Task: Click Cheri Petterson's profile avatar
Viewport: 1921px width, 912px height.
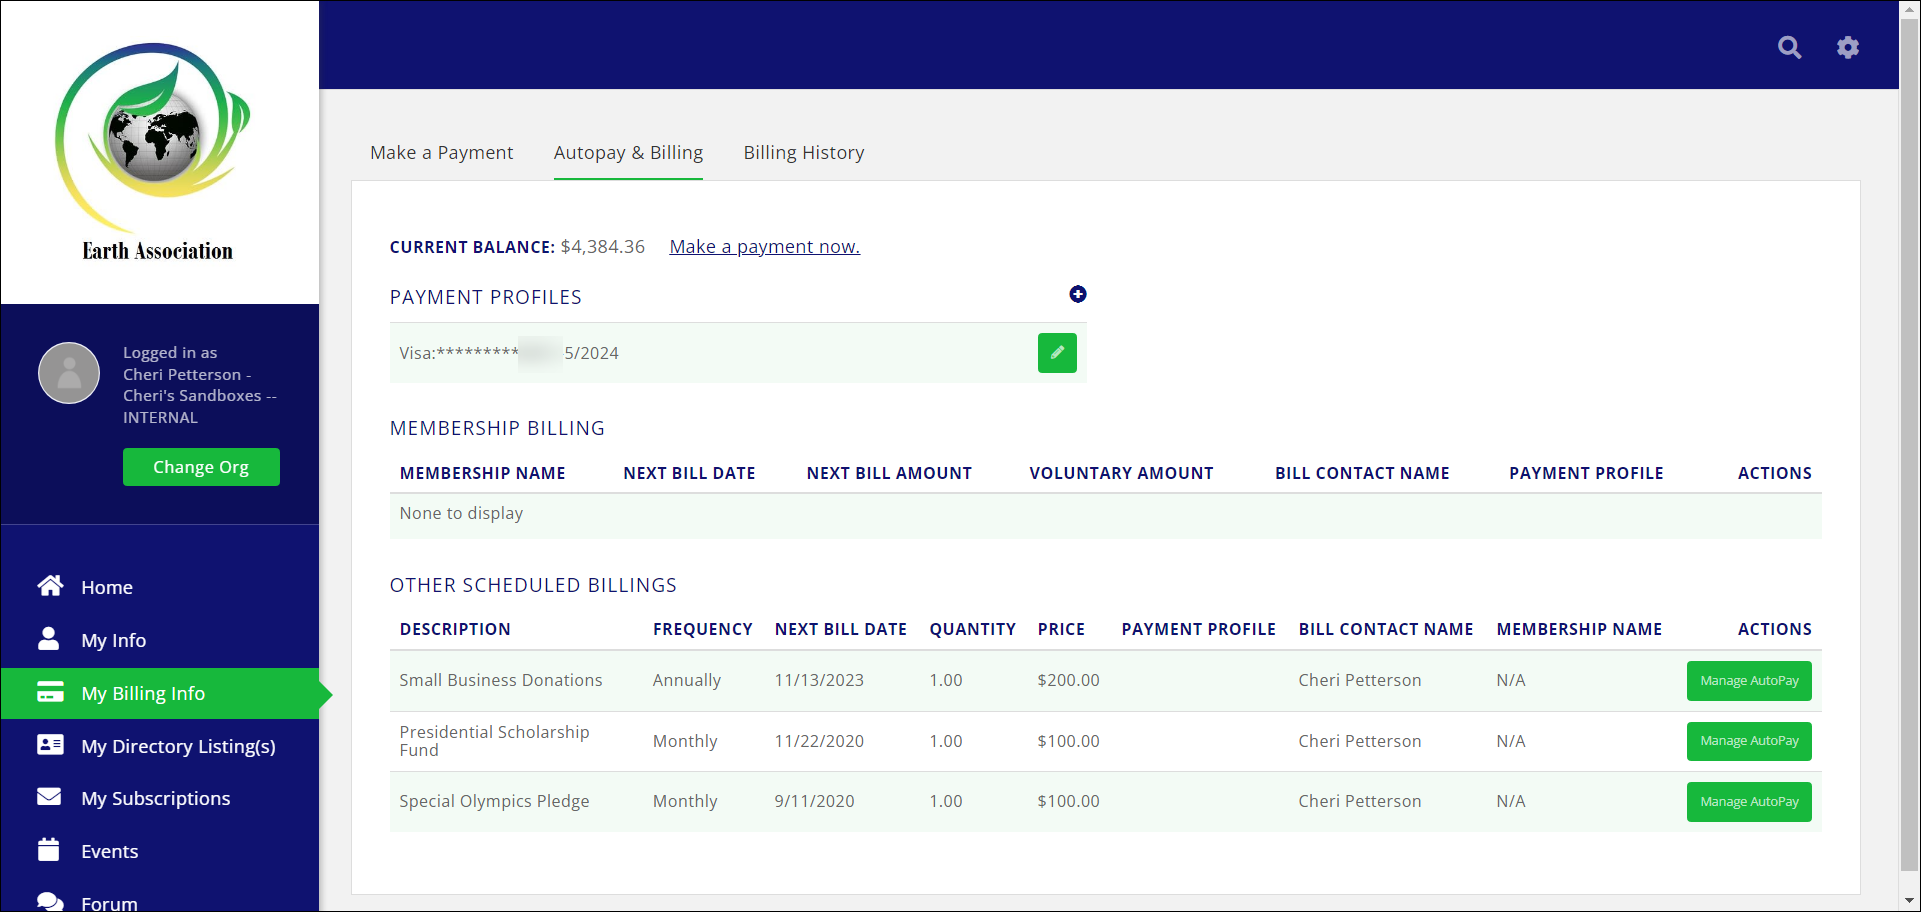Action: pyautogui.click(x=69, y=372)
